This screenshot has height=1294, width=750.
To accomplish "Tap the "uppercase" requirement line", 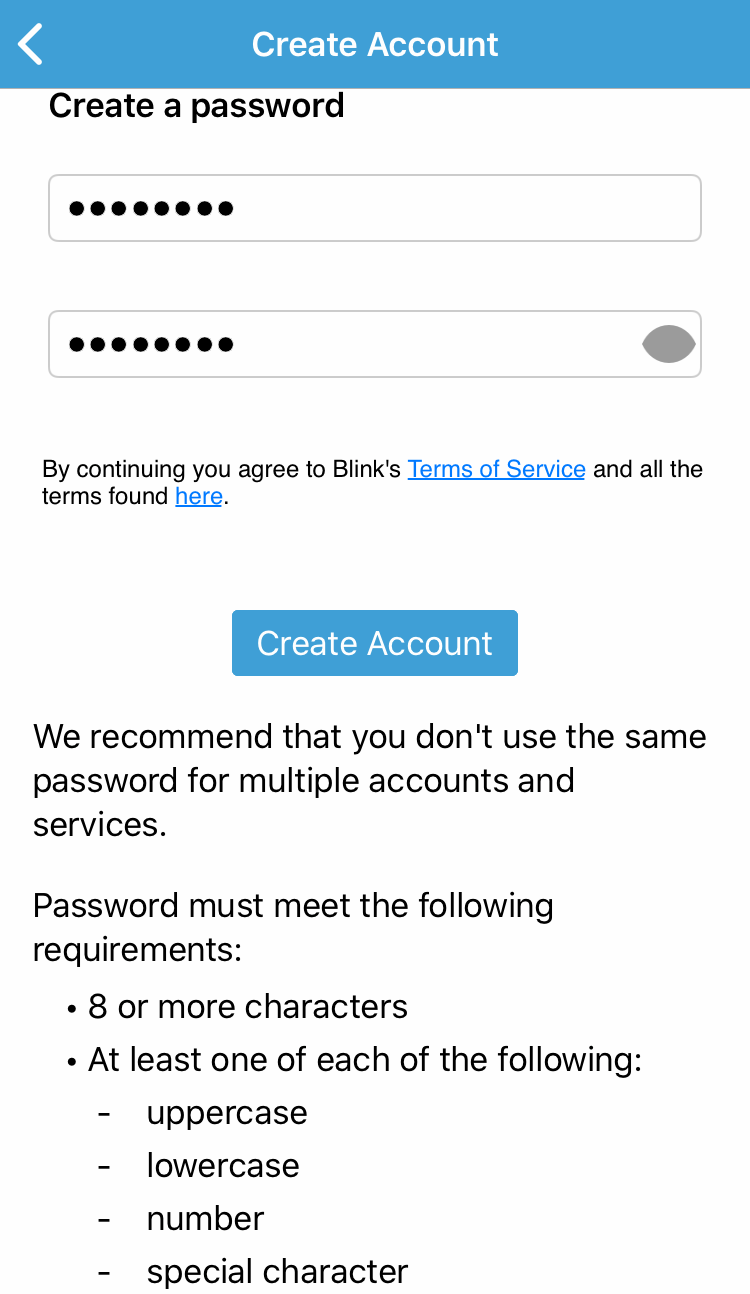I will (x=227, y=1113).
